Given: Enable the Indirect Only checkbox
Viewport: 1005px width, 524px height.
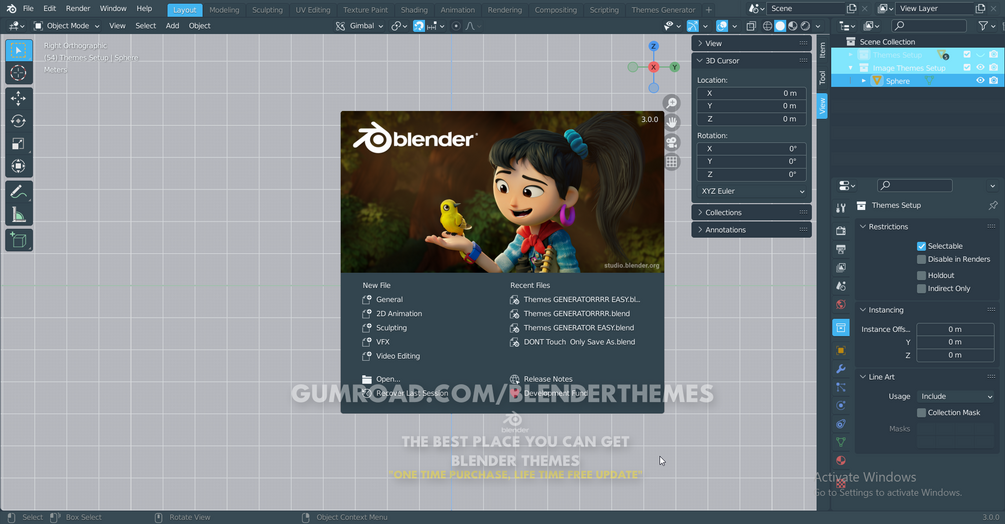Looking at the screenshot, I should (921, 289).
